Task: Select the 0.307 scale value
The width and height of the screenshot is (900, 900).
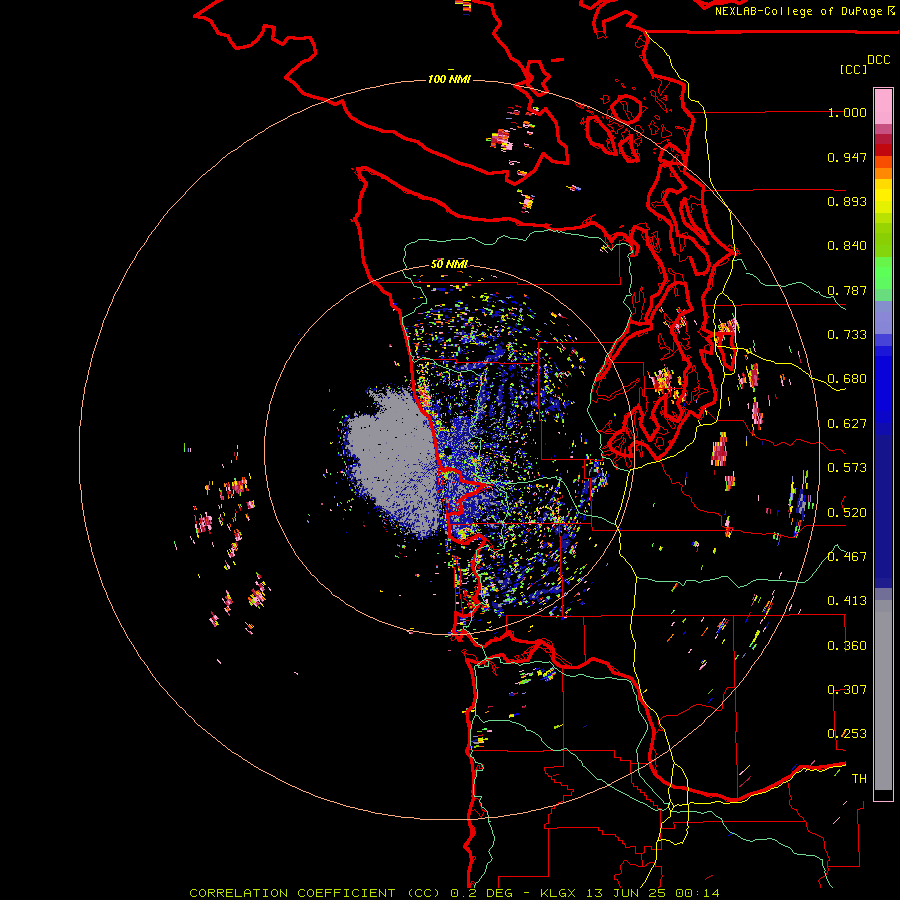Action: point(847,690)
